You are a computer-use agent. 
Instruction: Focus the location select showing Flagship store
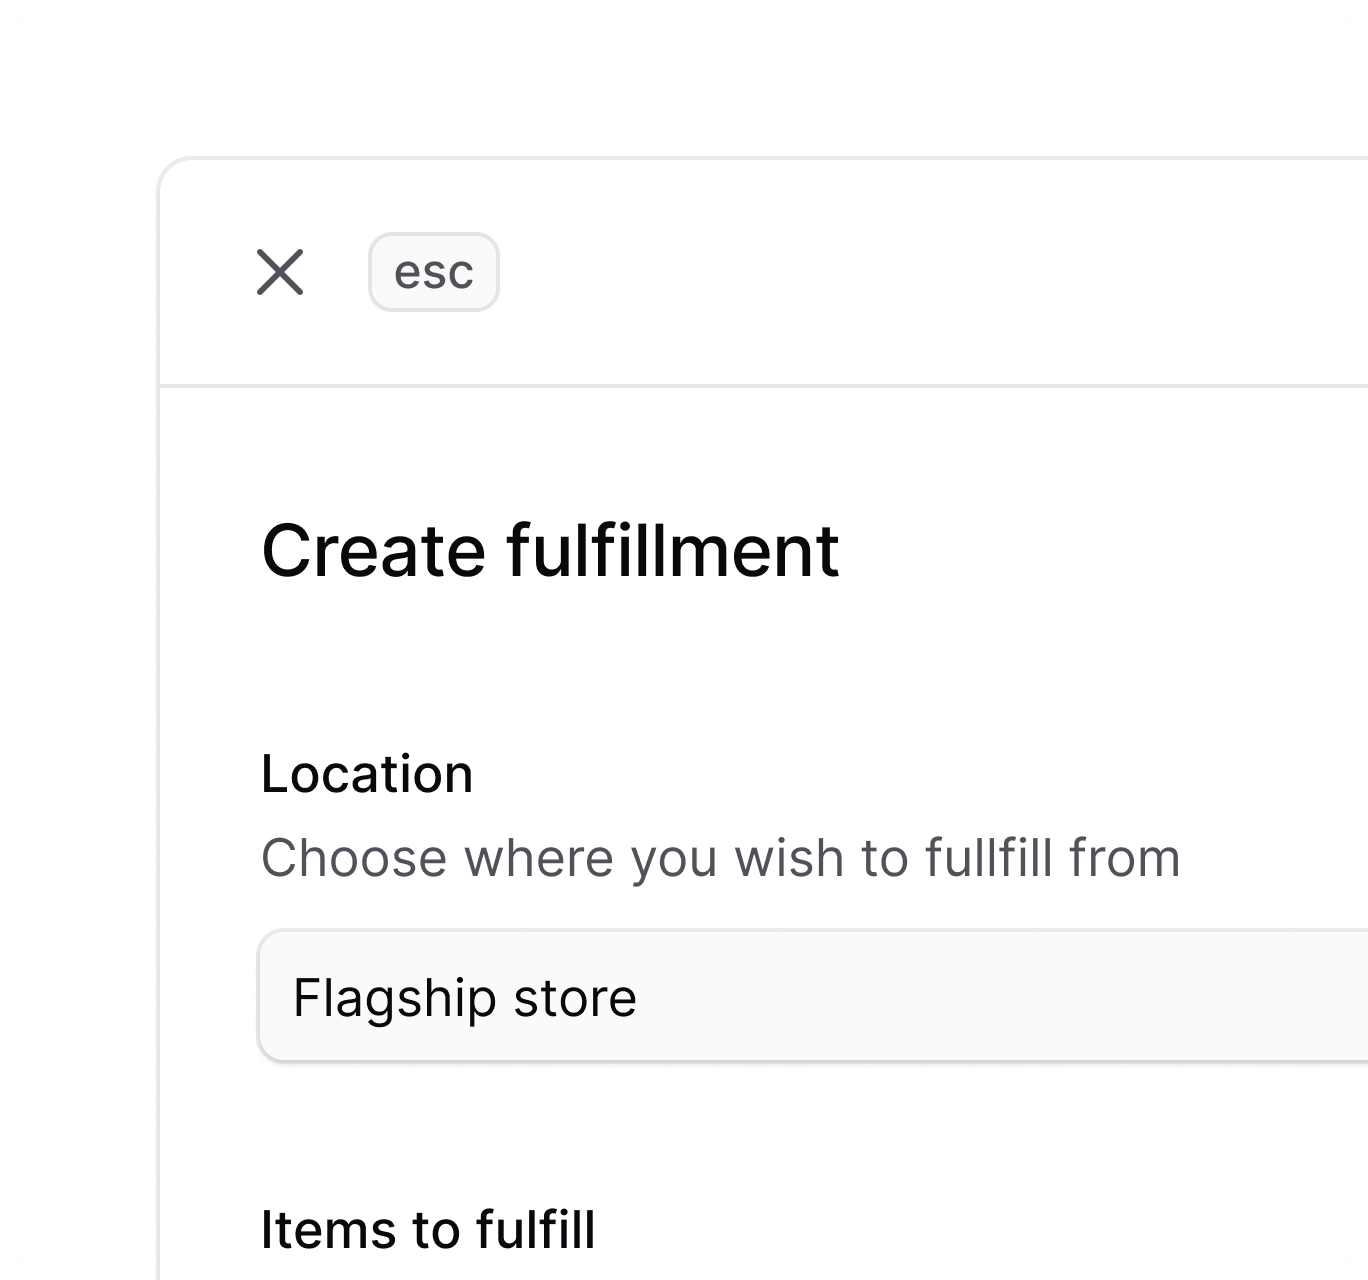(813, 996)
